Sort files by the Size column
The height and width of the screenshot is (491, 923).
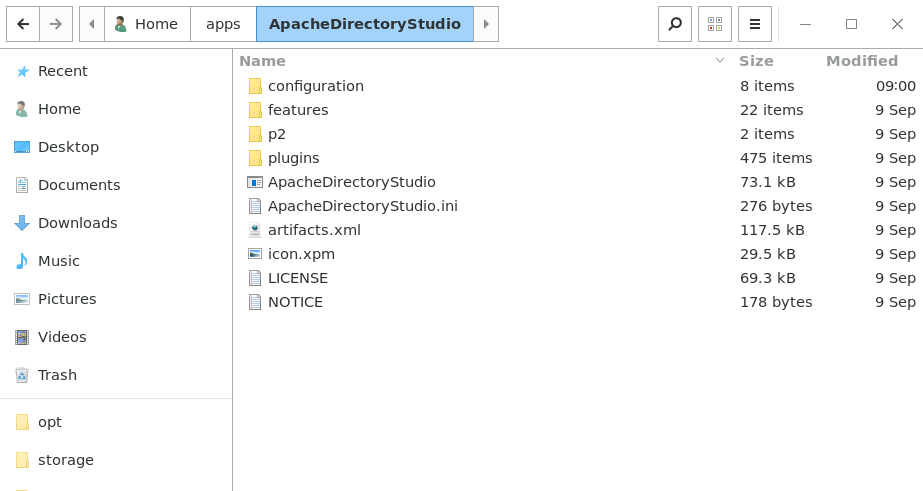click(756, 61)
